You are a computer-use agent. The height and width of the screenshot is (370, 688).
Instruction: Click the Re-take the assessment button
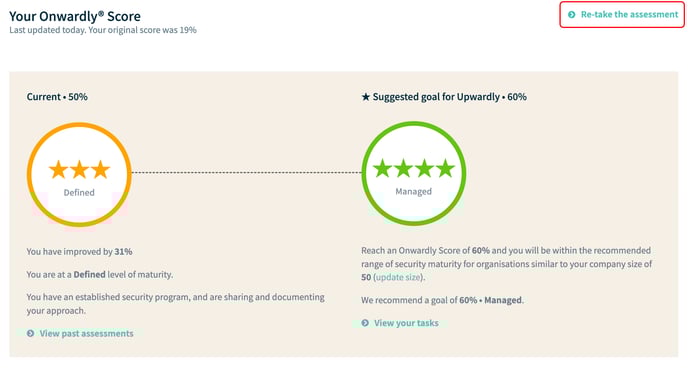click(x=622, y=14)
